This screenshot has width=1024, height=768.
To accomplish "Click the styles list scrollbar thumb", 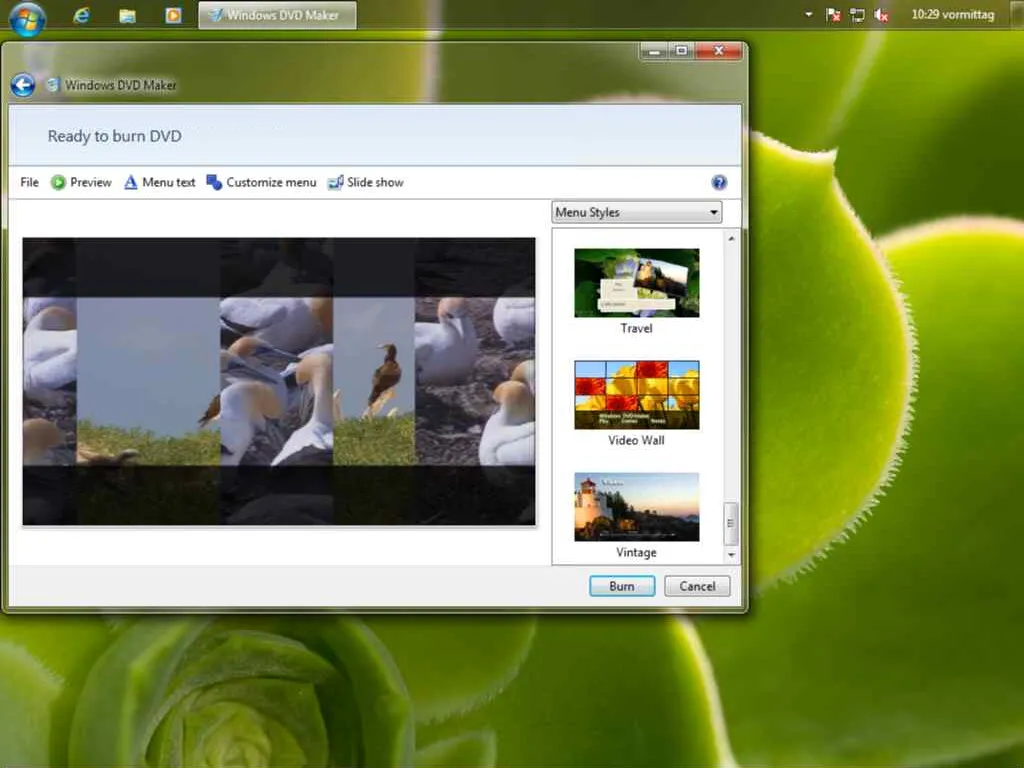I will 731,523.
